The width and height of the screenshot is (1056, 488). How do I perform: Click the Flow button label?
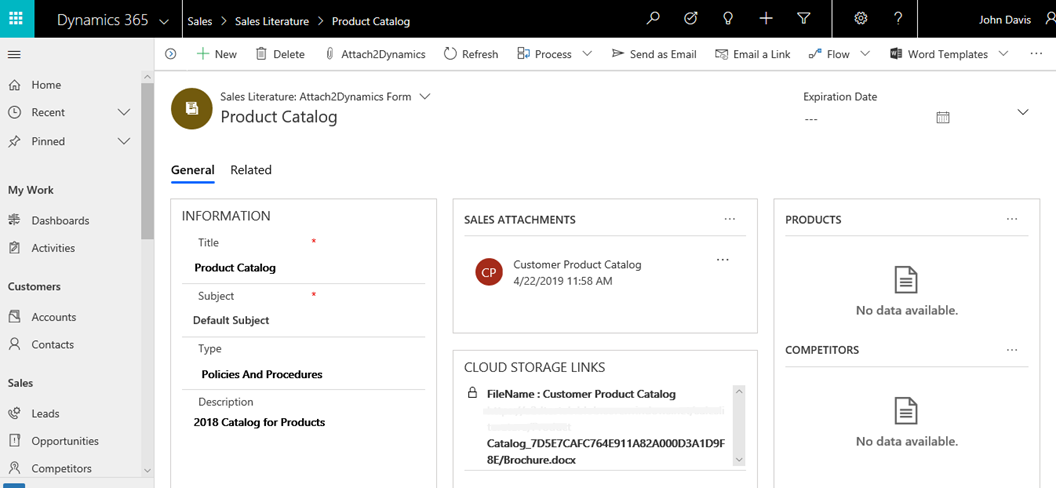pyautogui.click(x=838, y=54)
